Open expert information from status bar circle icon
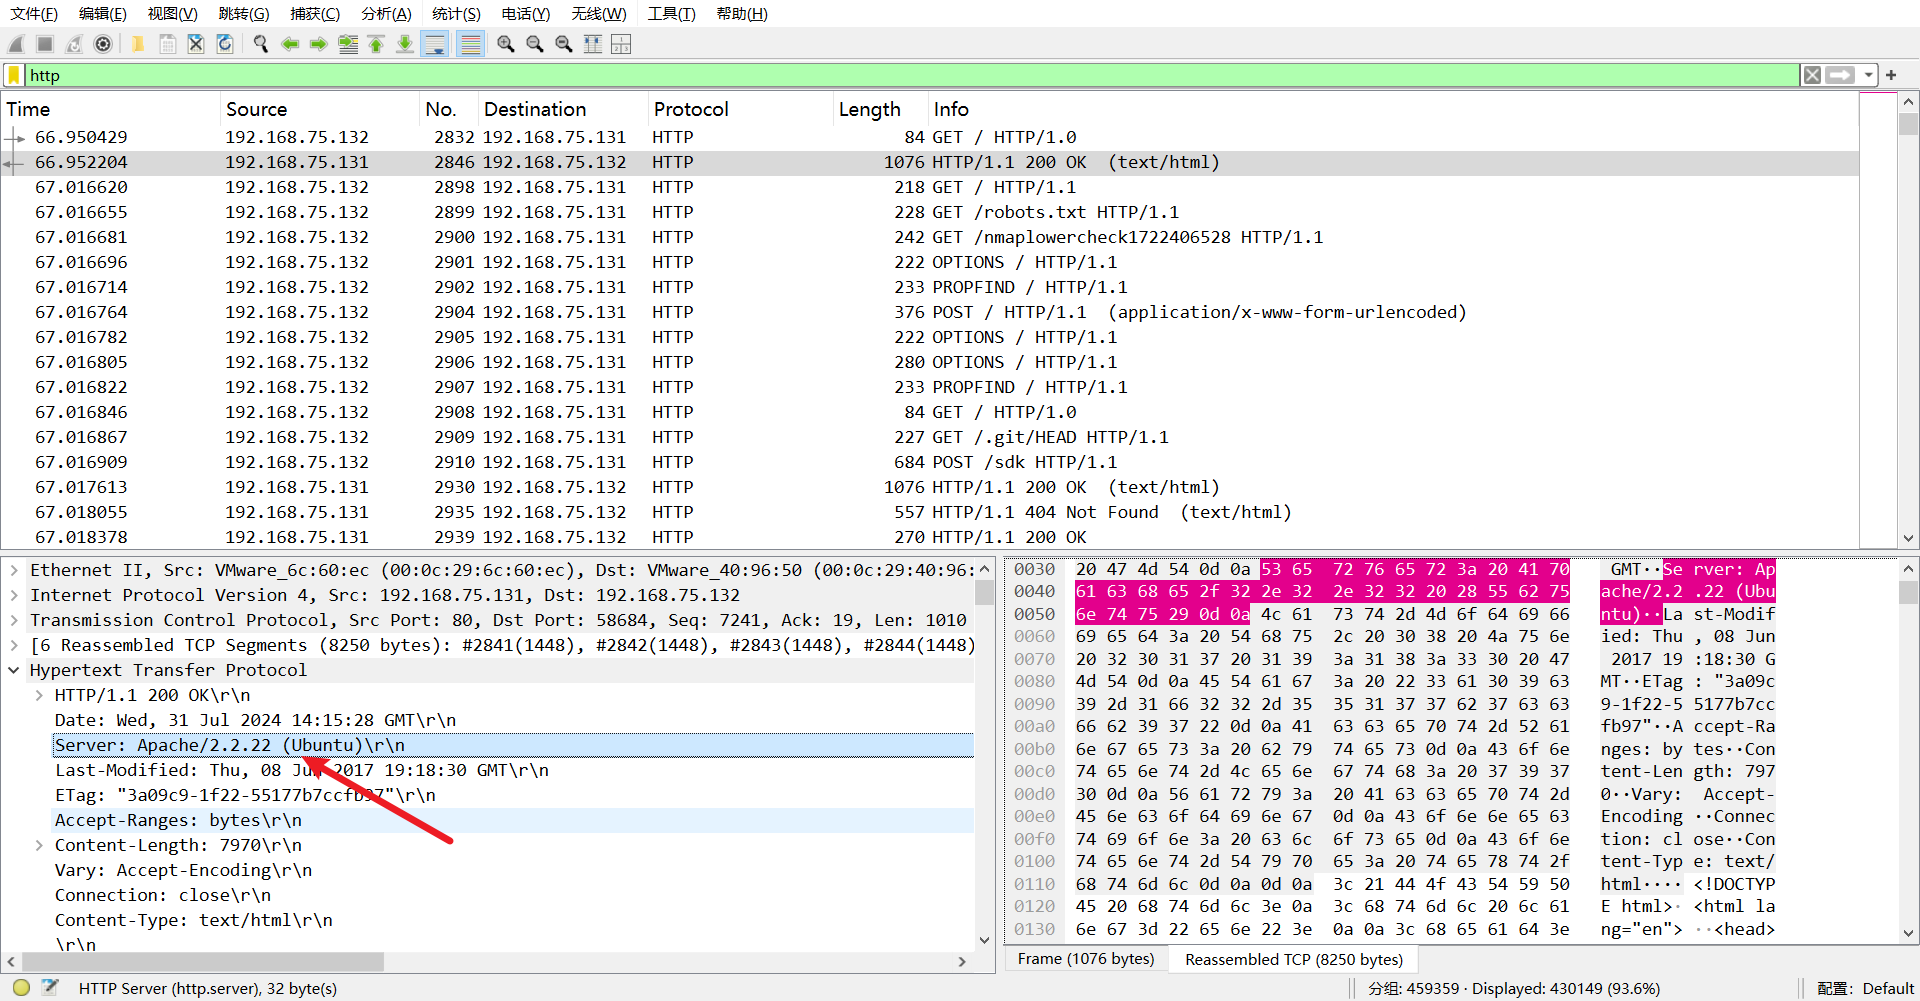Screen dimensions: 1920x1001 pyautogui.click(x=21, y=988)
